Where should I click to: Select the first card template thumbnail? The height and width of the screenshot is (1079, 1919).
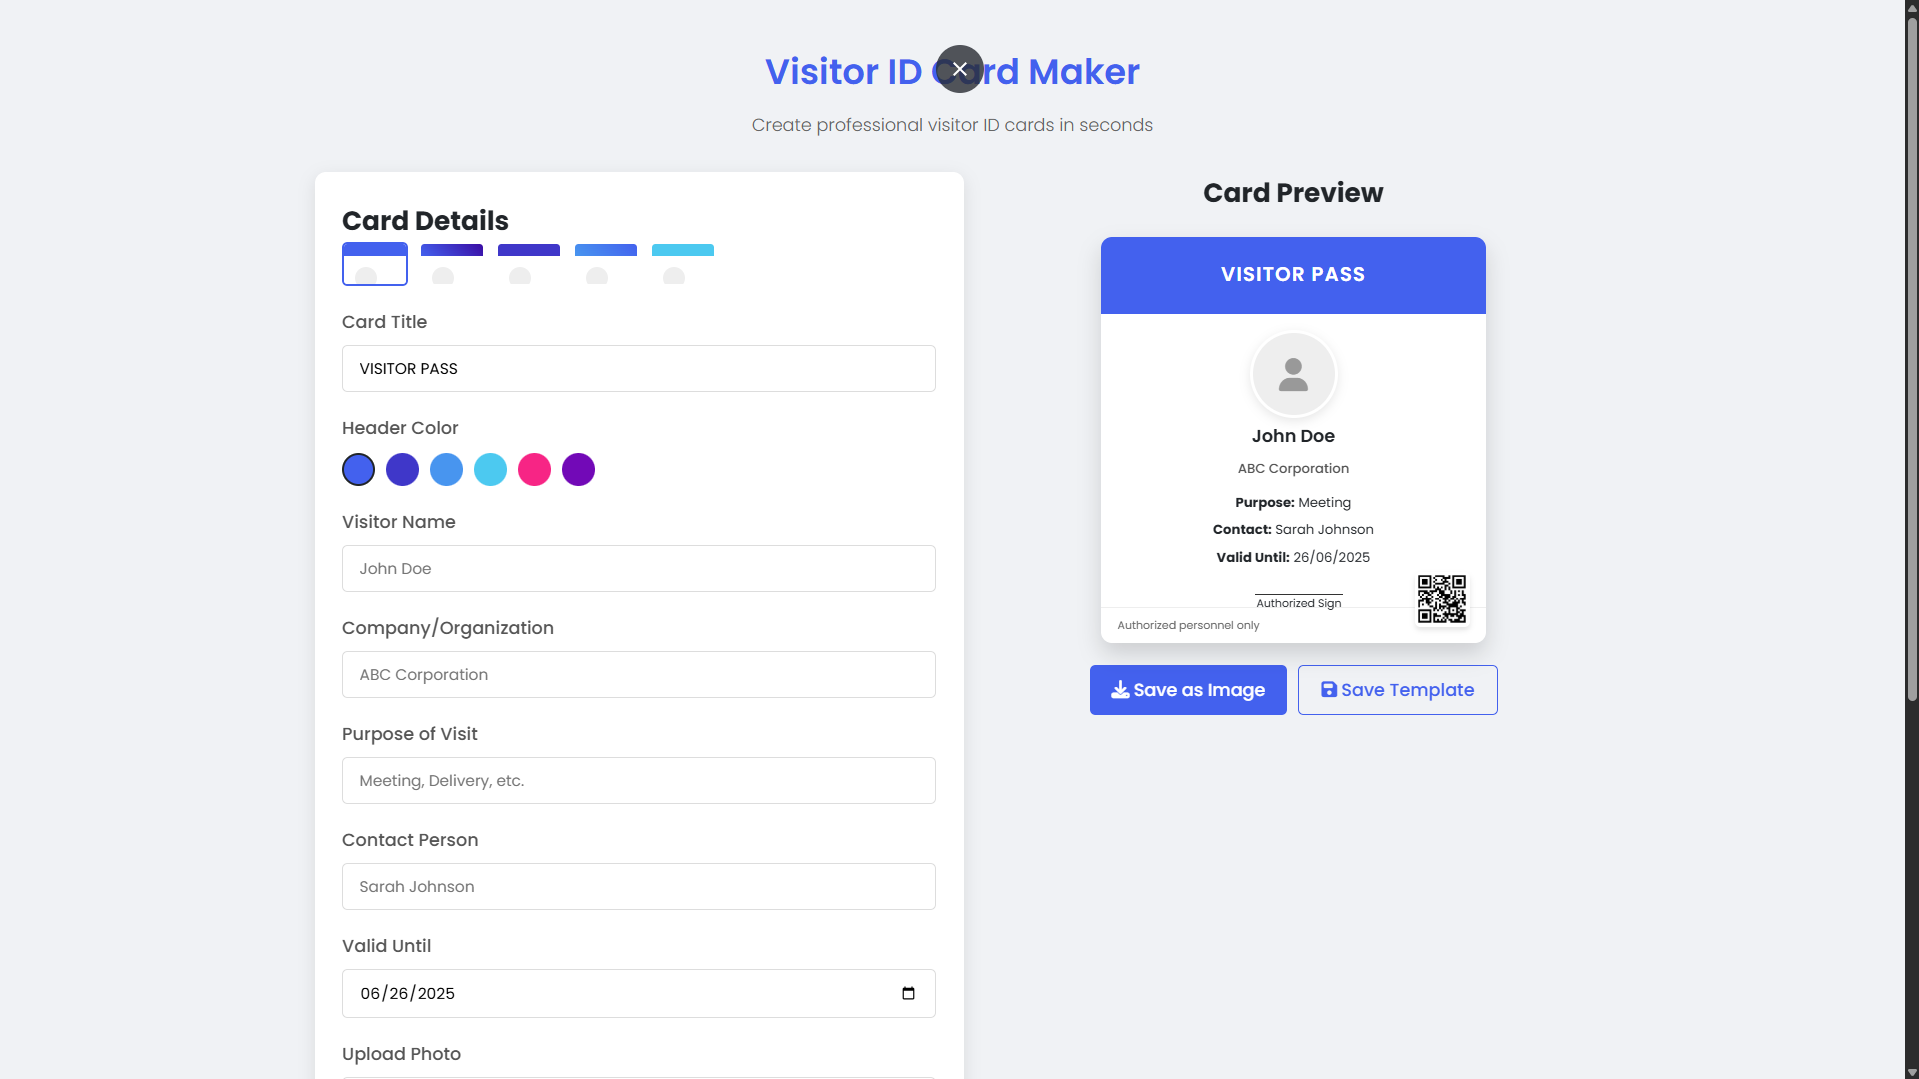click(375, 264)
